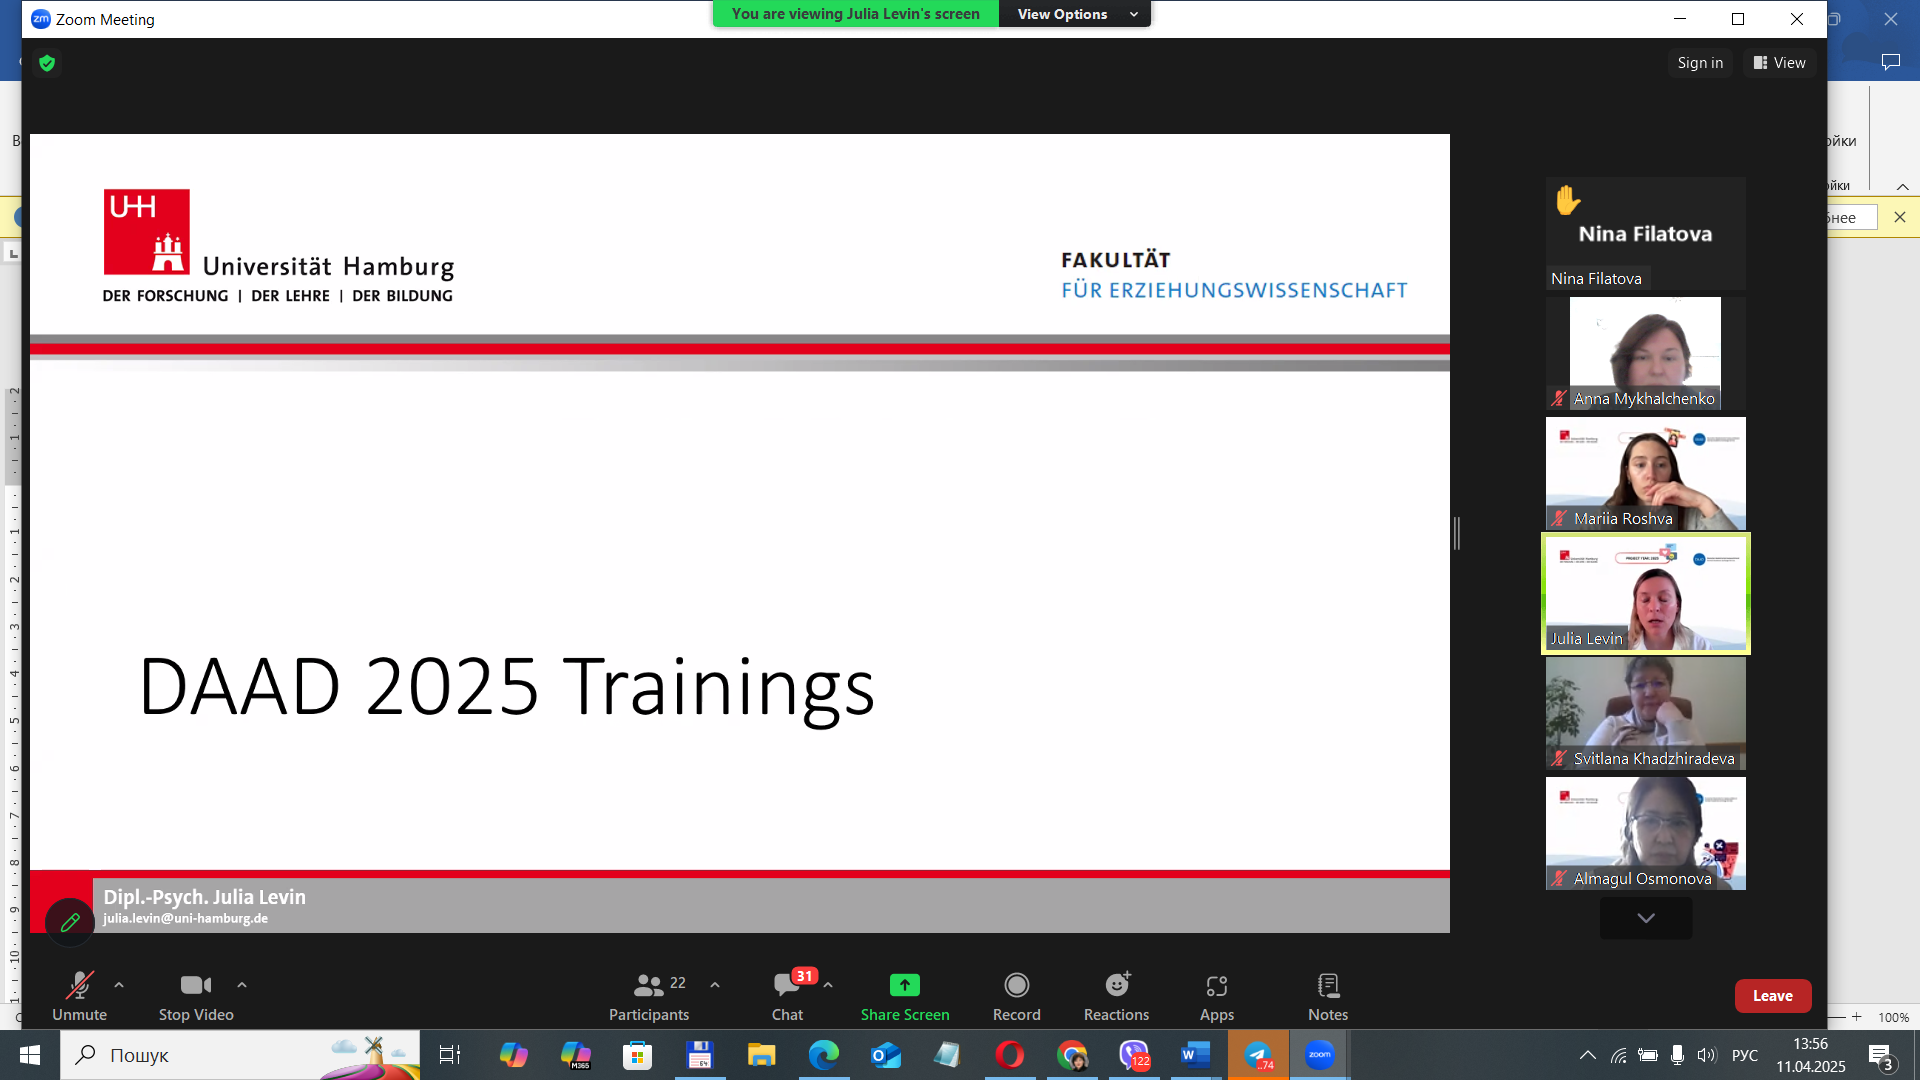
Task: Select Anna Mykhalchenko video thumbnail
Action: pyautogui.click(x=1646, y=353)
